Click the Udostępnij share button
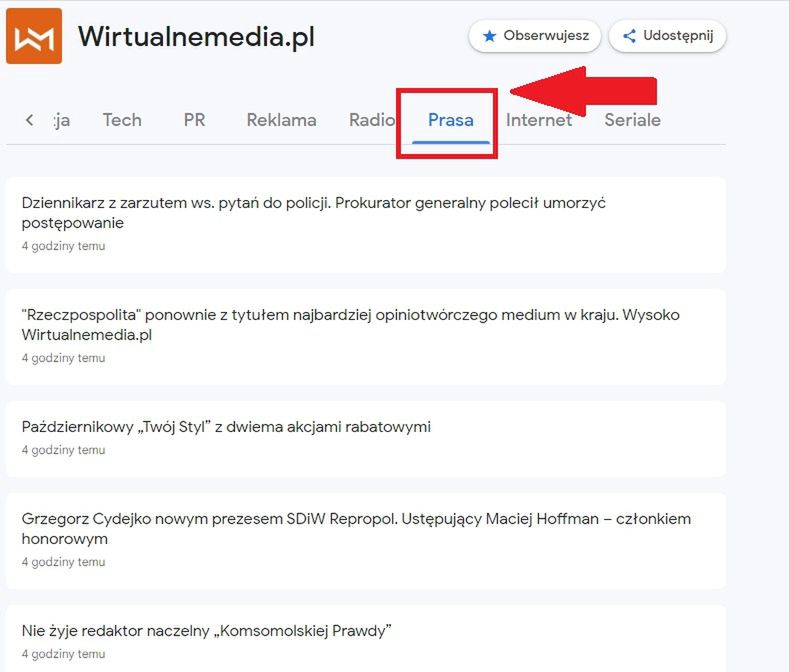 click(x=667, y=36)
